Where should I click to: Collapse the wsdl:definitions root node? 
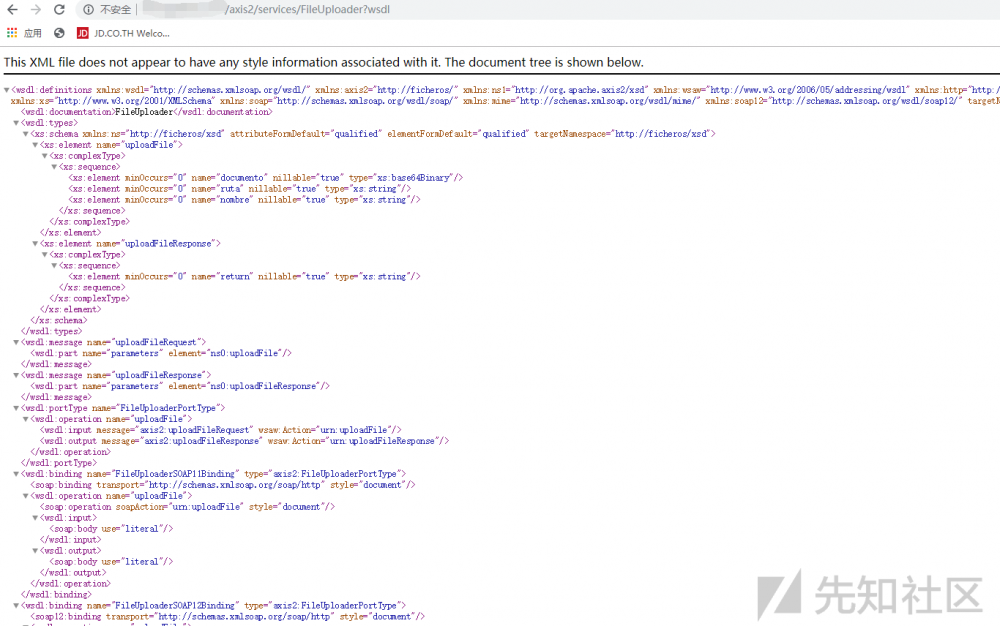pos(7,90)
